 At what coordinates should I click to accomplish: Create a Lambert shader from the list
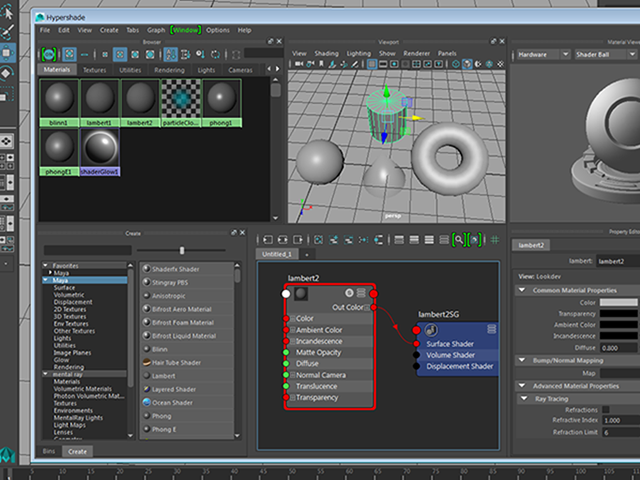tap(187, 376)
